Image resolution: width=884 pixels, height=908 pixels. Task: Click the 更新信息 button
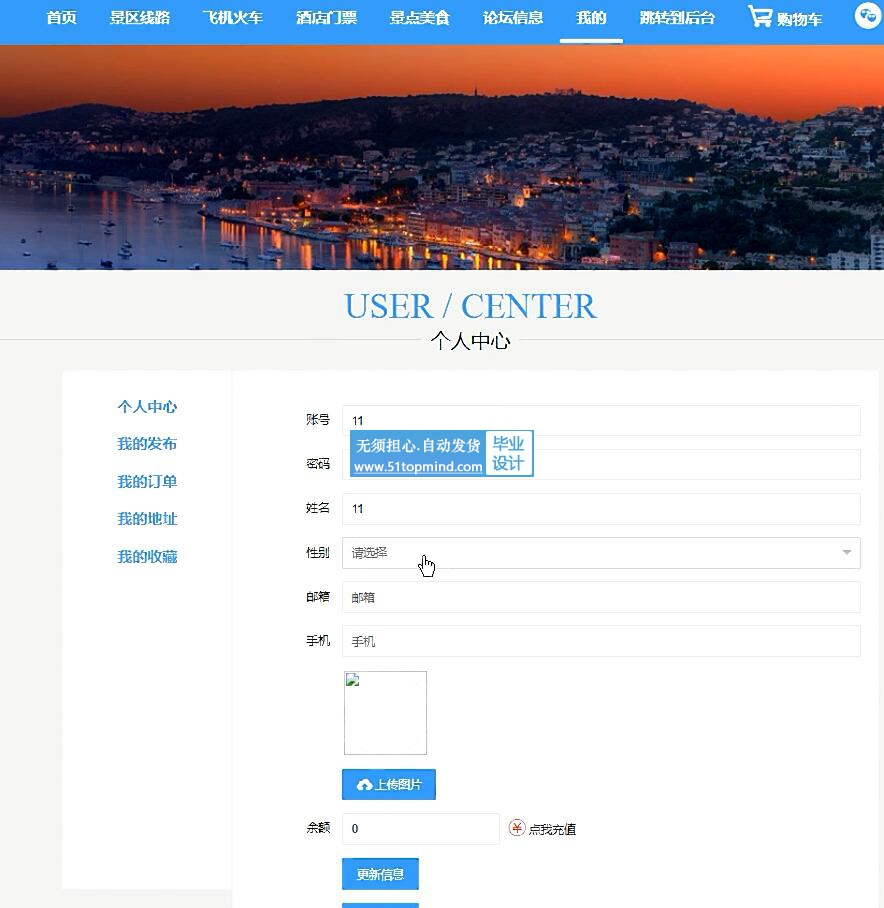coord(380,874)
